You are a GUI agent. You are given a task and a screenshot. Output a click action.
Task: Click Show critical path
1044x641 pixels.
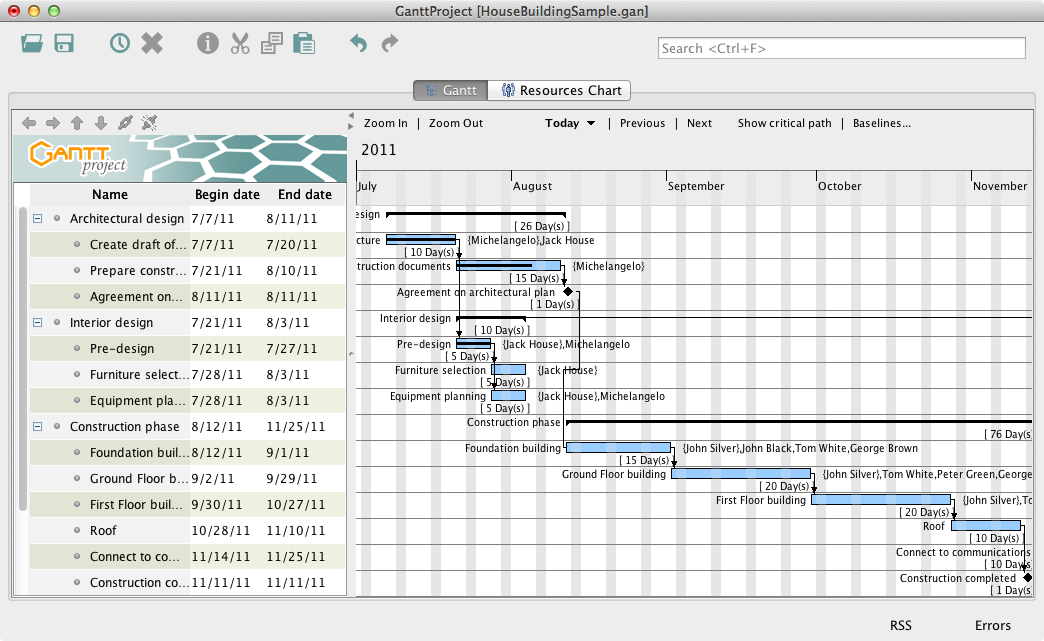pyautogui.click(x=784, y=123)
